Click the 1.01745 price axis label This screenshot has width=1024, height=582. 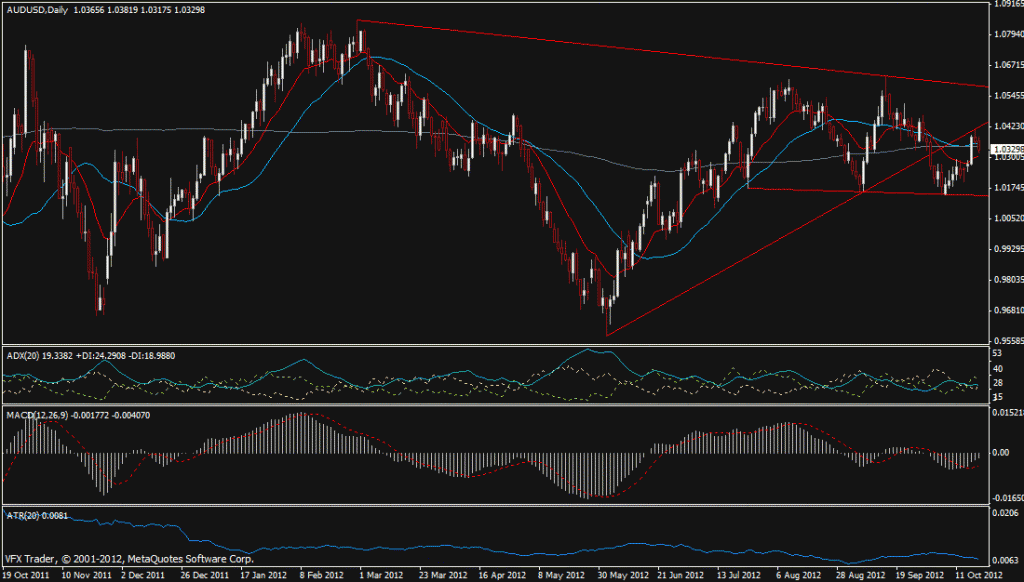pyautogui.click(x=1006, y=188)
